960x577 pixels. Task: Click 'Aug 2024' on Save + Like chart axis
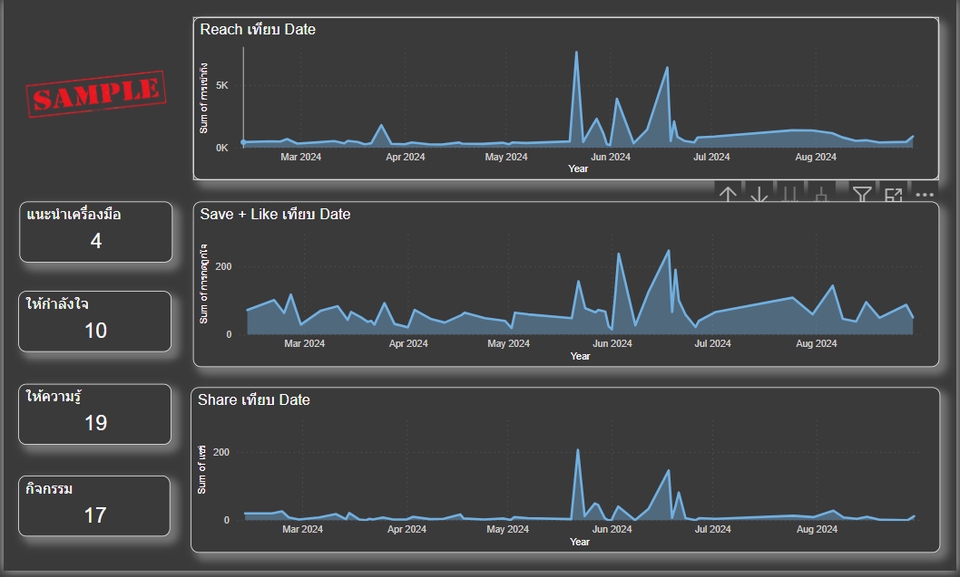(x=816, y=344)
